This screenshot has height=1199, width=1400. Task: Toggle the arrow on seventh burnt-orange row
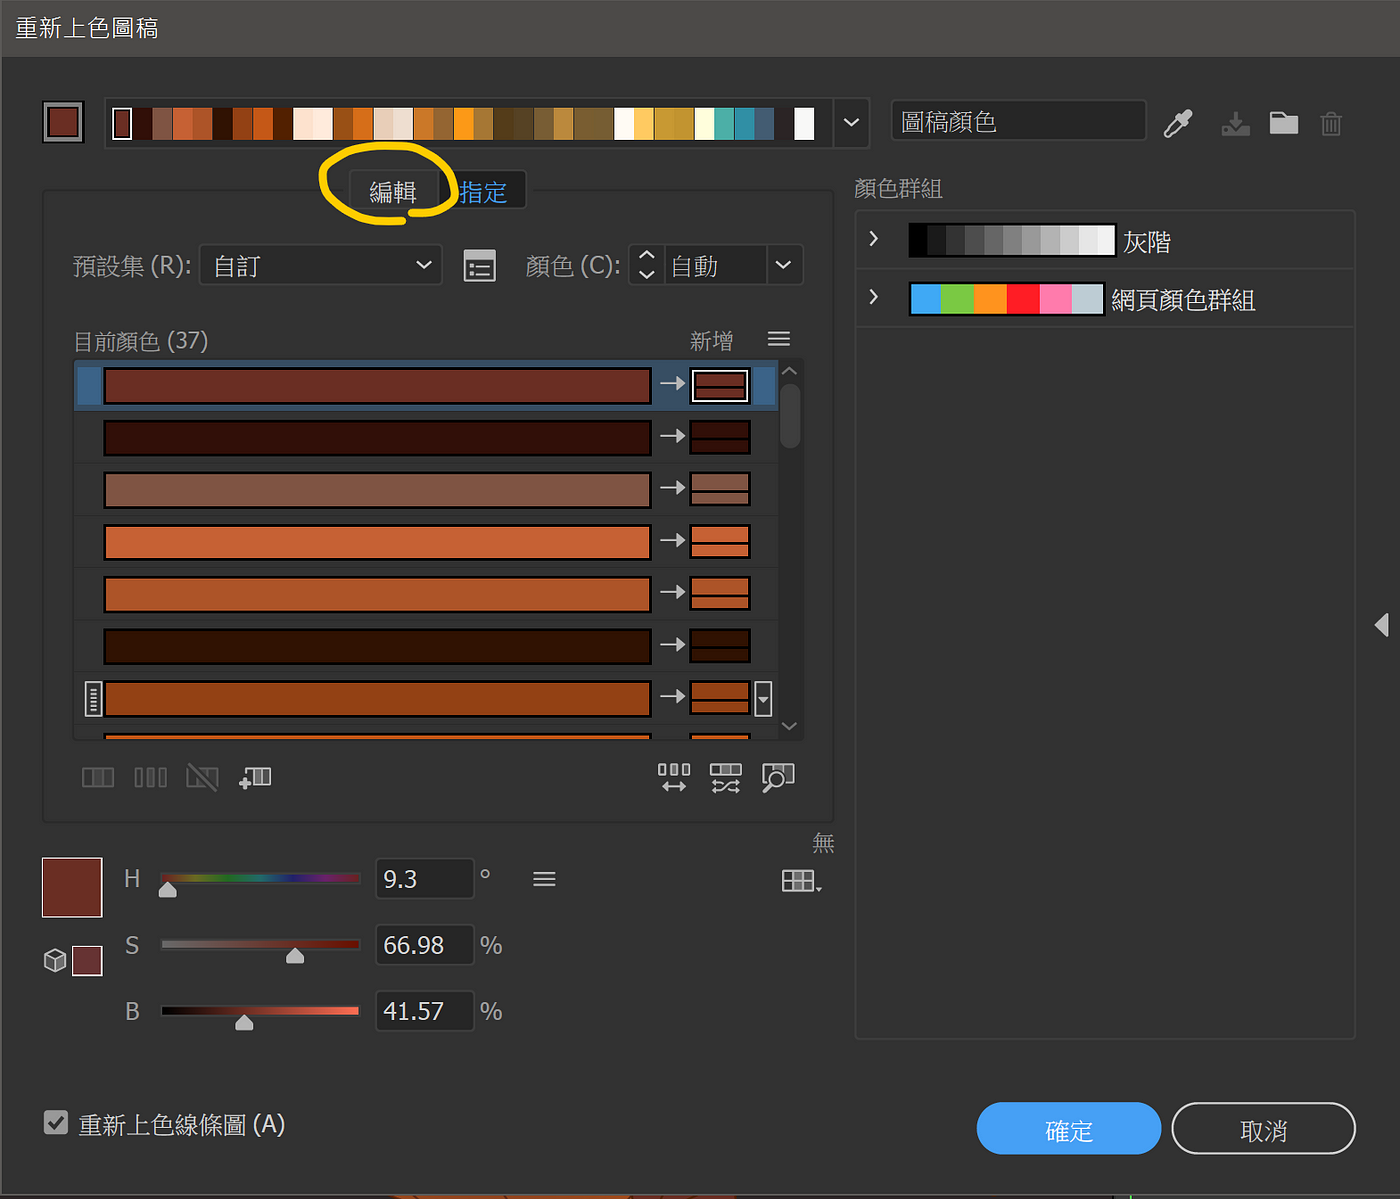672,696
